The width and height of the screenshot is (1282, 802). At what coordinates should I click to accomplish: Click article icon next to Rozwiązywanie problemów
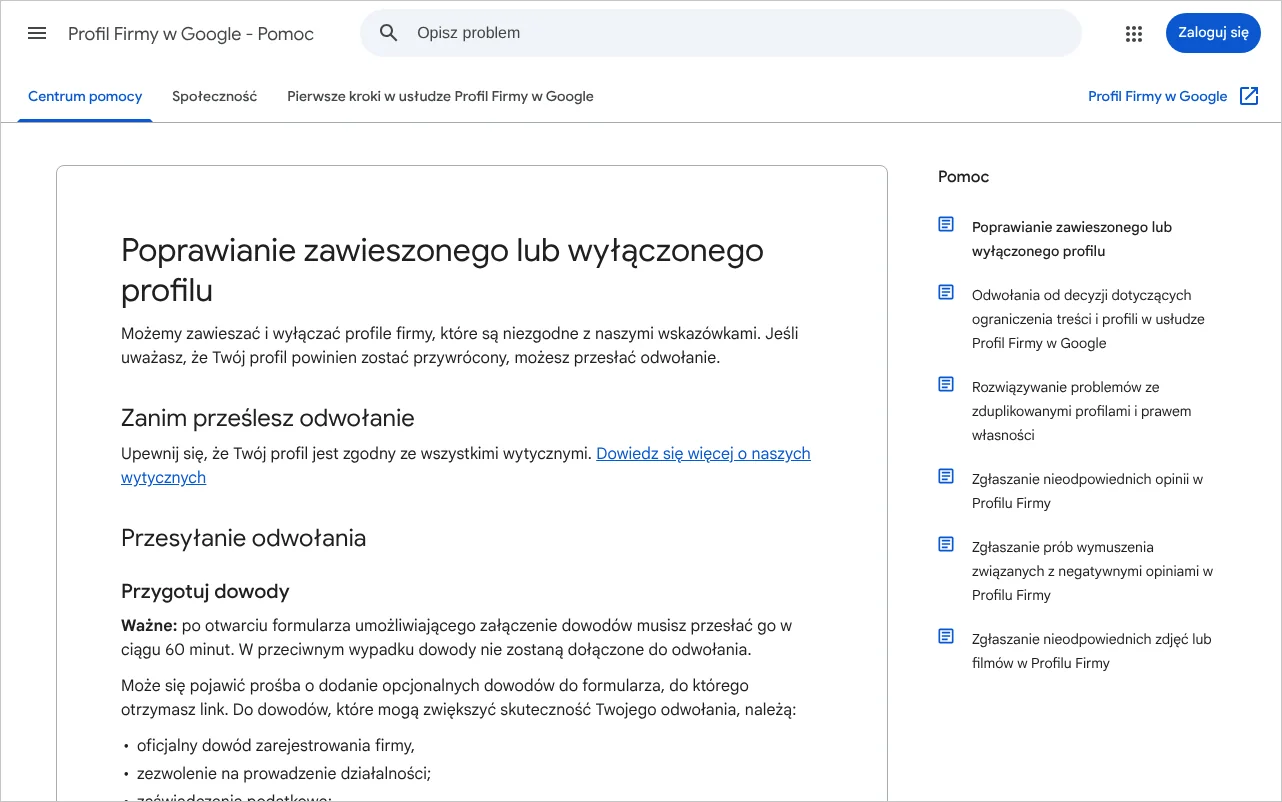coord(946,384)
